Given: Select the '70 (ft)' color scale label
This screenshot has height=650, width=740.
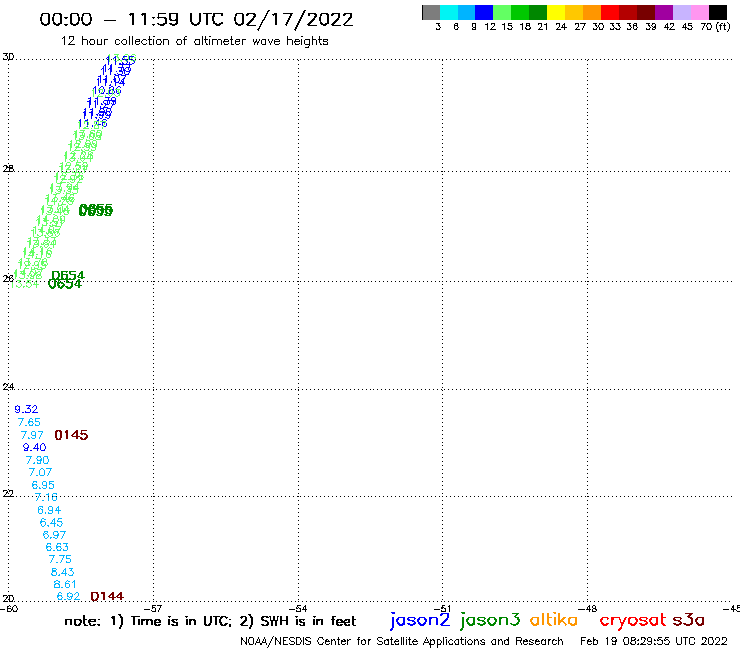Looking at the screenshot, I should tap(715, 26).
